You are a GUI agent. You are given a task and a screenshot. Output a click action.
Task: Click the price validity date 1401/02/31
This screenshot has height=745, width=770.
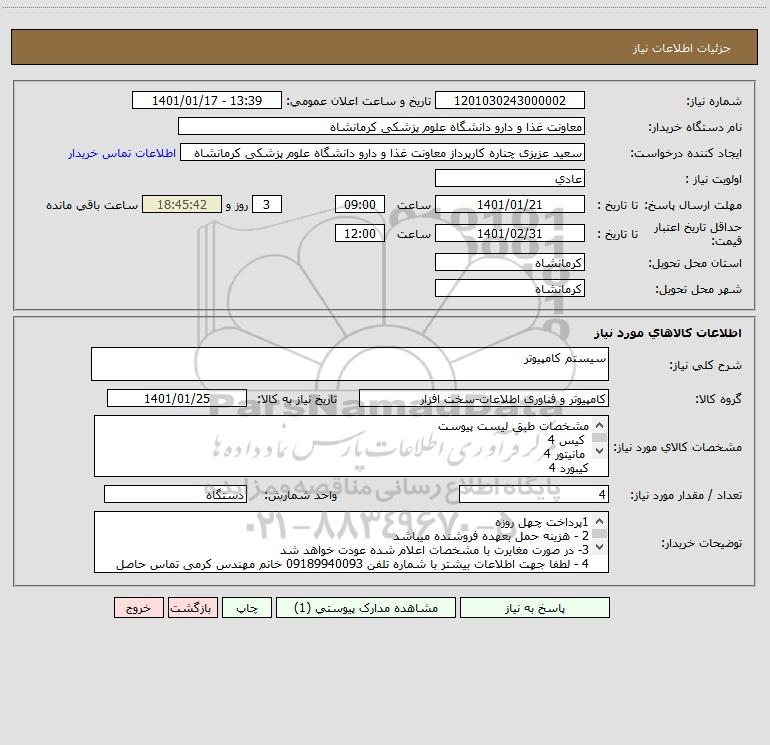[x=510, y=233]
